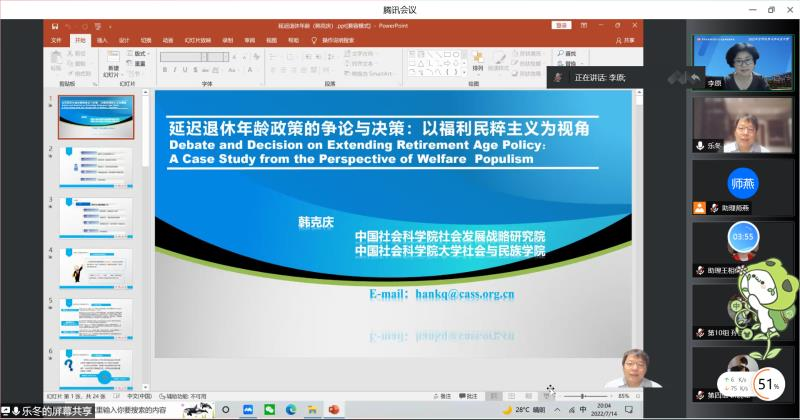Click the Share icon in PowerPoint ribbon
The height and width of the screenshot is (420, 800).
tap(625, 40)
